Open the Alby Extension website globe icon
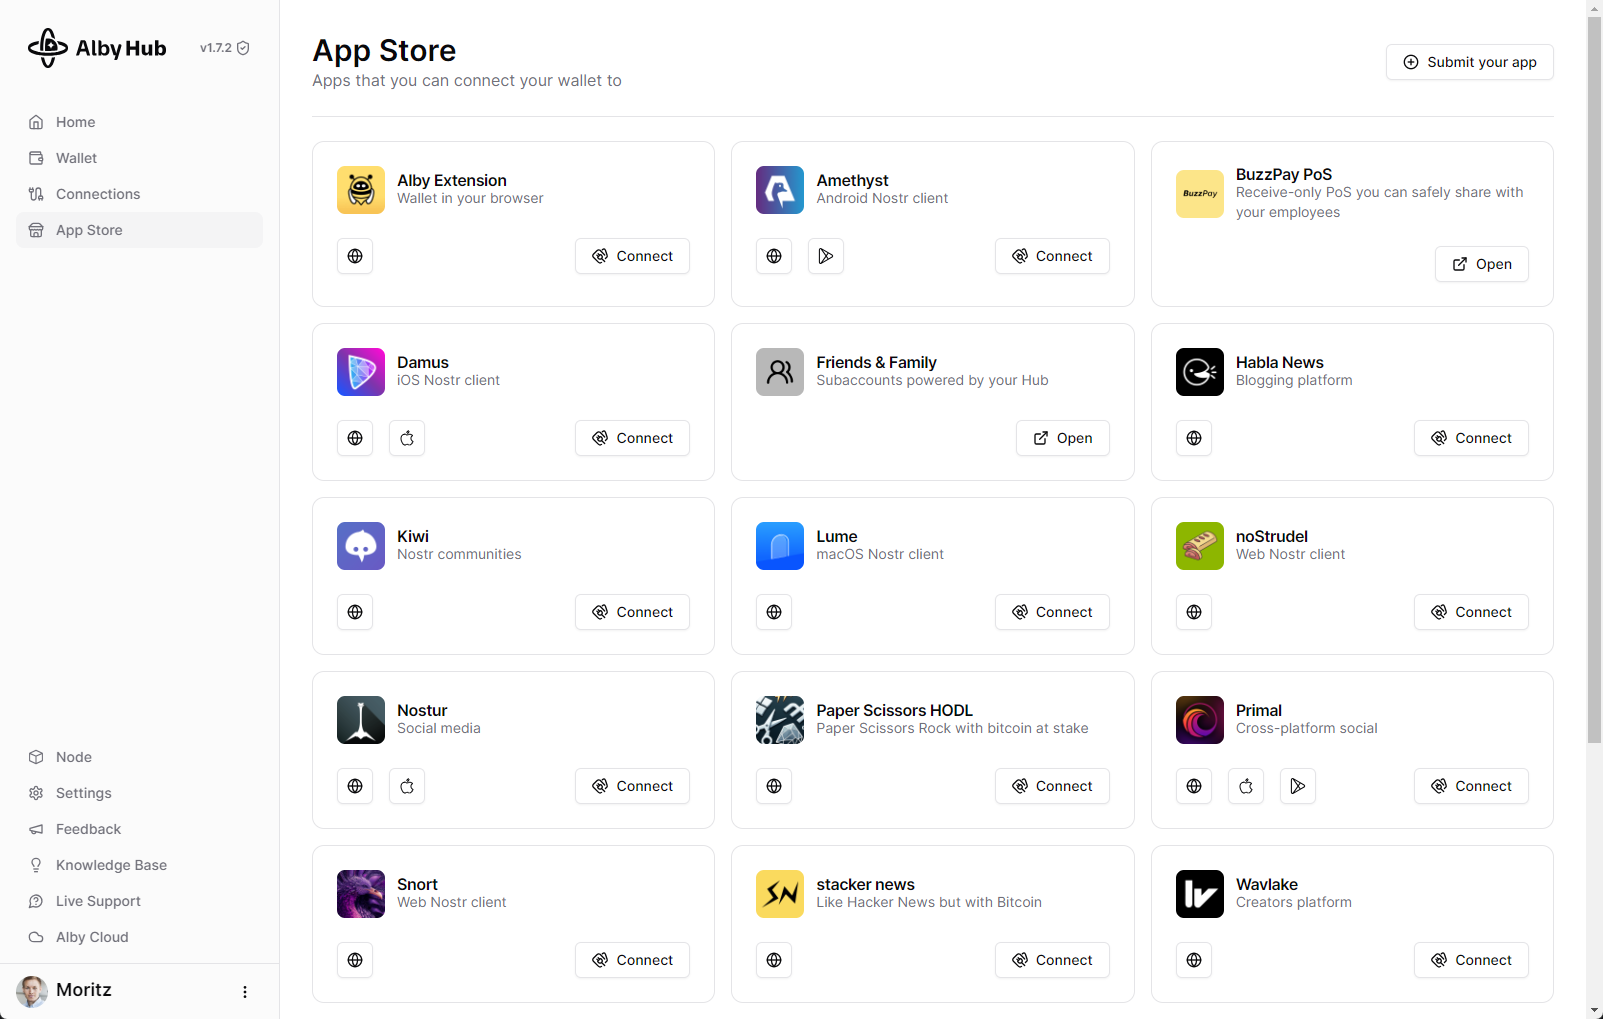Screen dimensions: 1603x1019 tap(355, 256)
